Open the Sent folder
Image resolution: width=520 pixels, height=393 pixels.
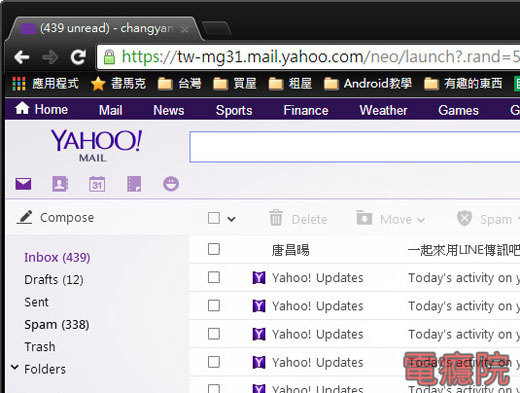[36, 302]
